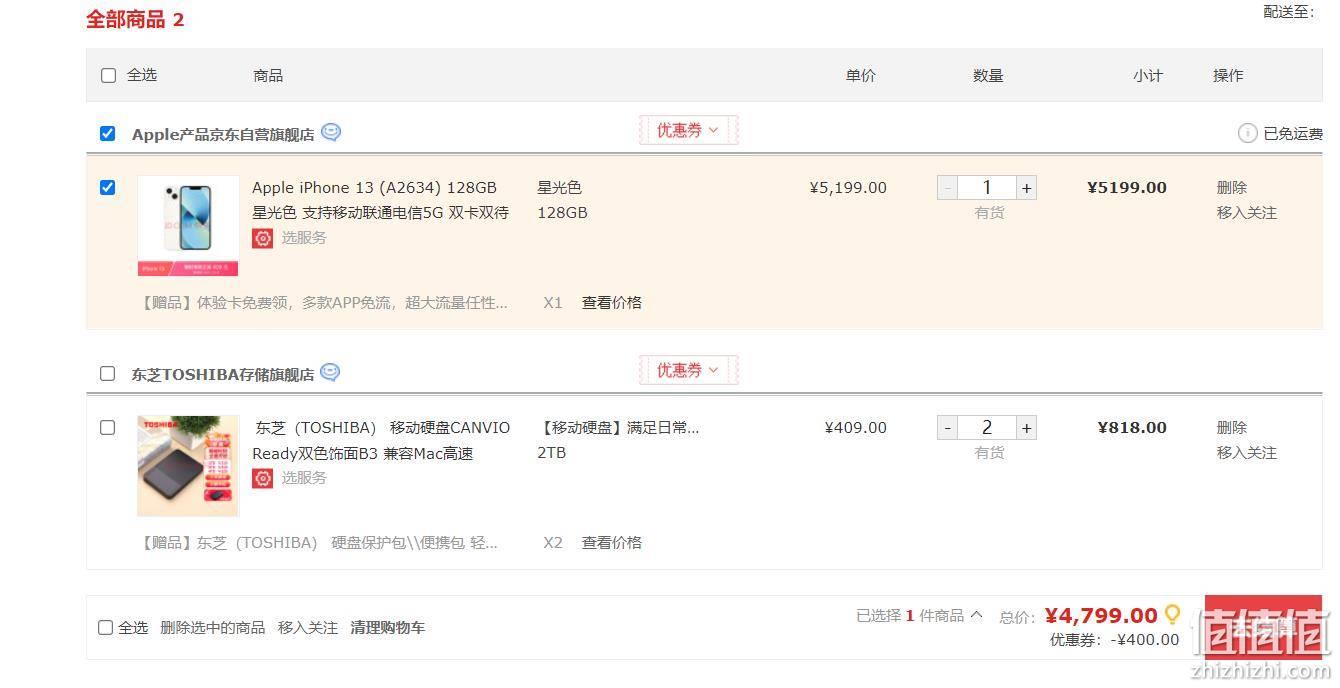
Task: Open Apple产品京东自营旗舰店 store link
Action: (x=223, y=134)
